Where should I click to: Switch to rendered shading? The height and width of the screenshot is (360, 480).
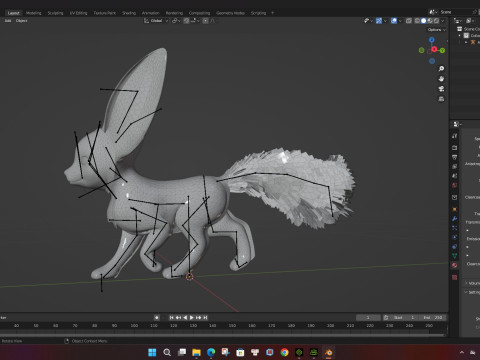click(436, 21)
